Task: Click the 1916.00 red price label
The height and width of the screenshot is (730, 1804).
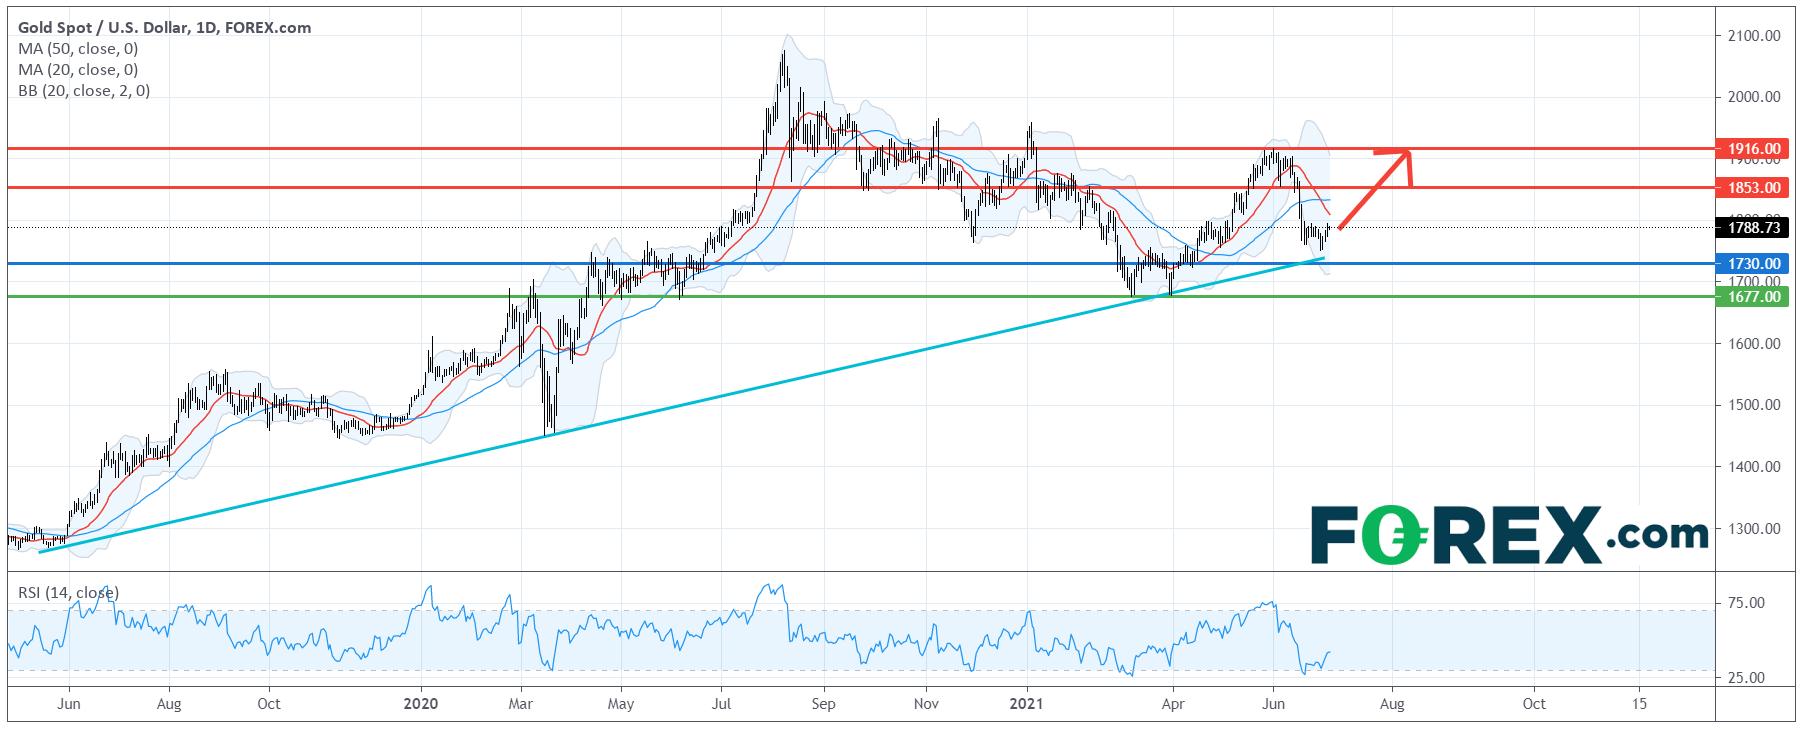Action: (1753, 149)
